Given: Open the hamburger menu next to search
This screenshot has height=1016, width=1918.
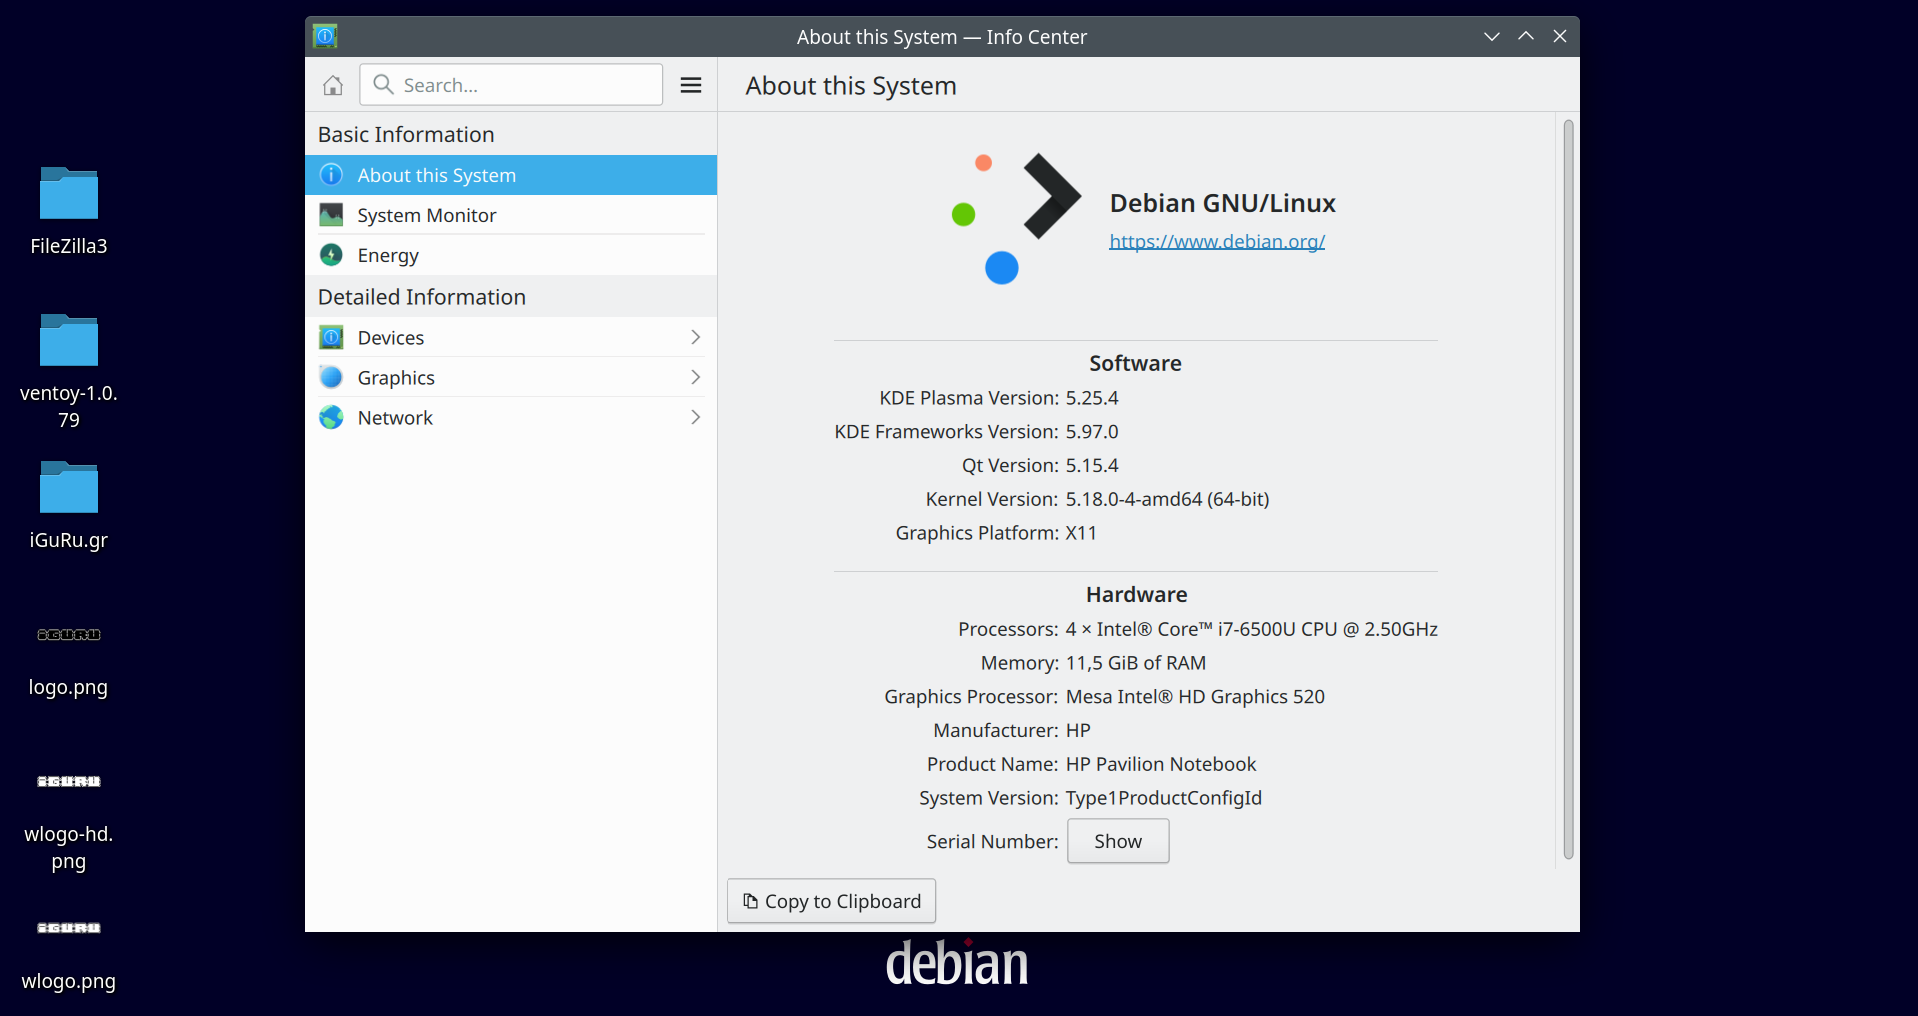Looking at the screenshot, I should tap(691, 85).
